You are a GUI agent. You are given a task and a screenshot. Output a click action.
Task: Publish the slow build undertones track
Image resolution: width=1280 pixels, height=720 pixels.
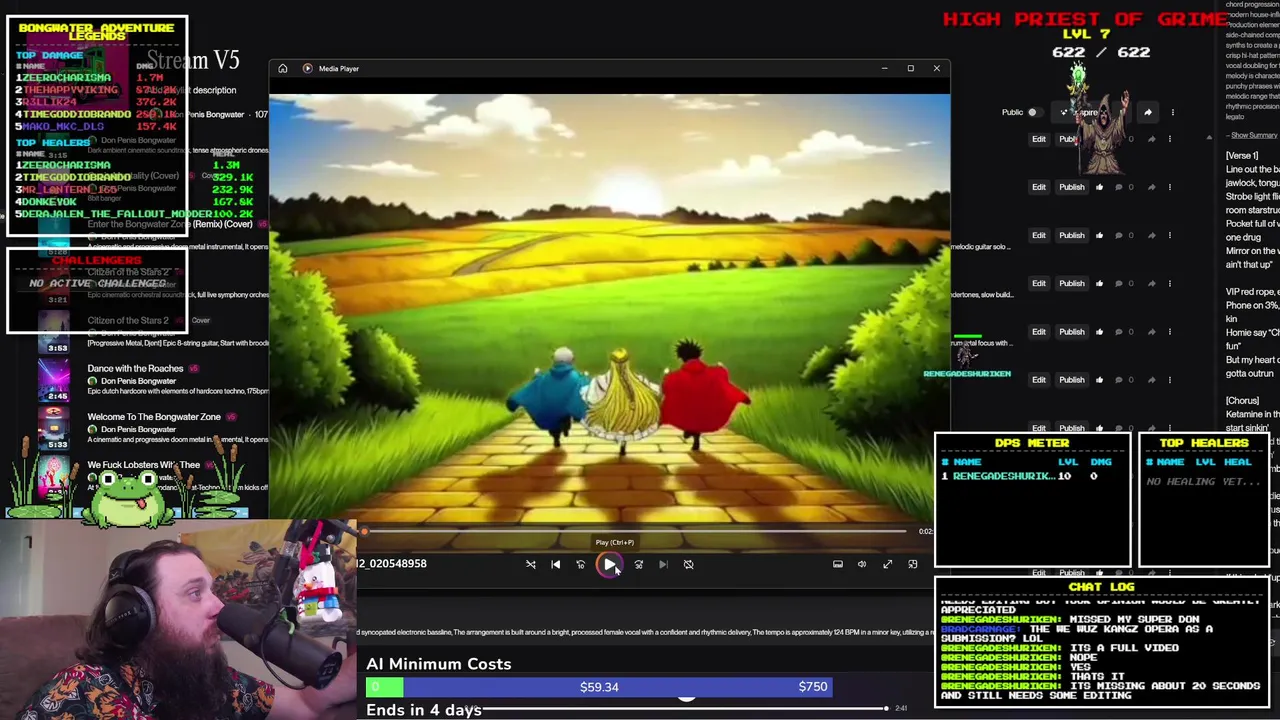point(1072,283)
